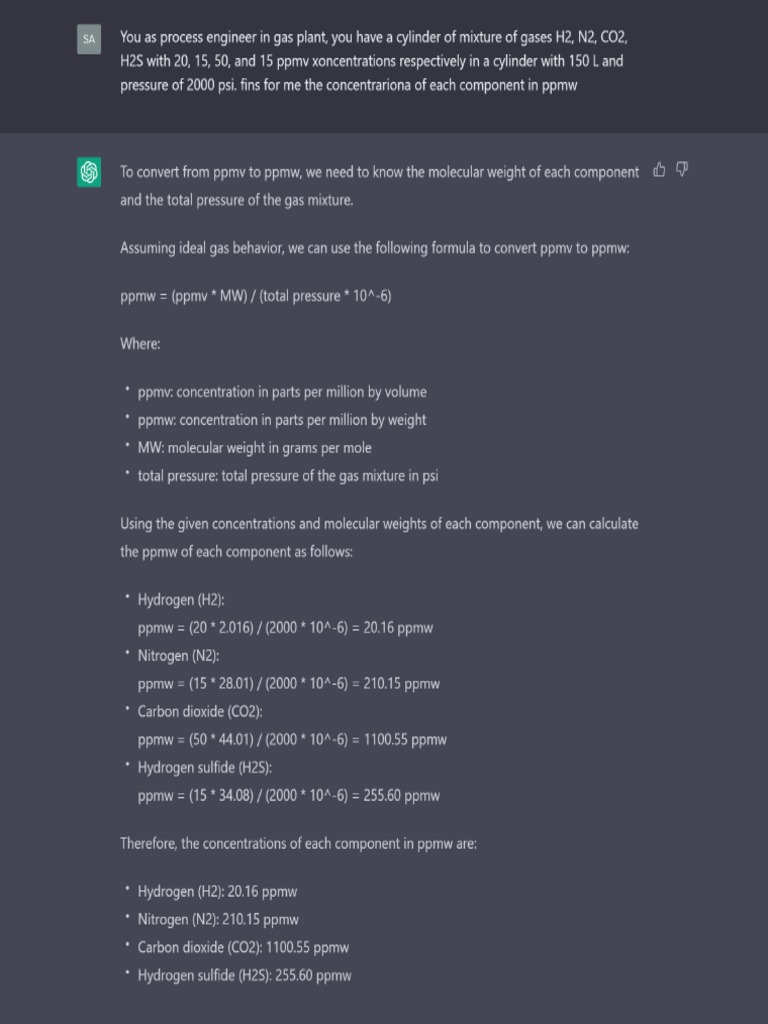The width and height of the screenshot is (768, 1024).
Task: Click the 'Therefore, the concentrations' summary sentence
Action: pos(298,844)
